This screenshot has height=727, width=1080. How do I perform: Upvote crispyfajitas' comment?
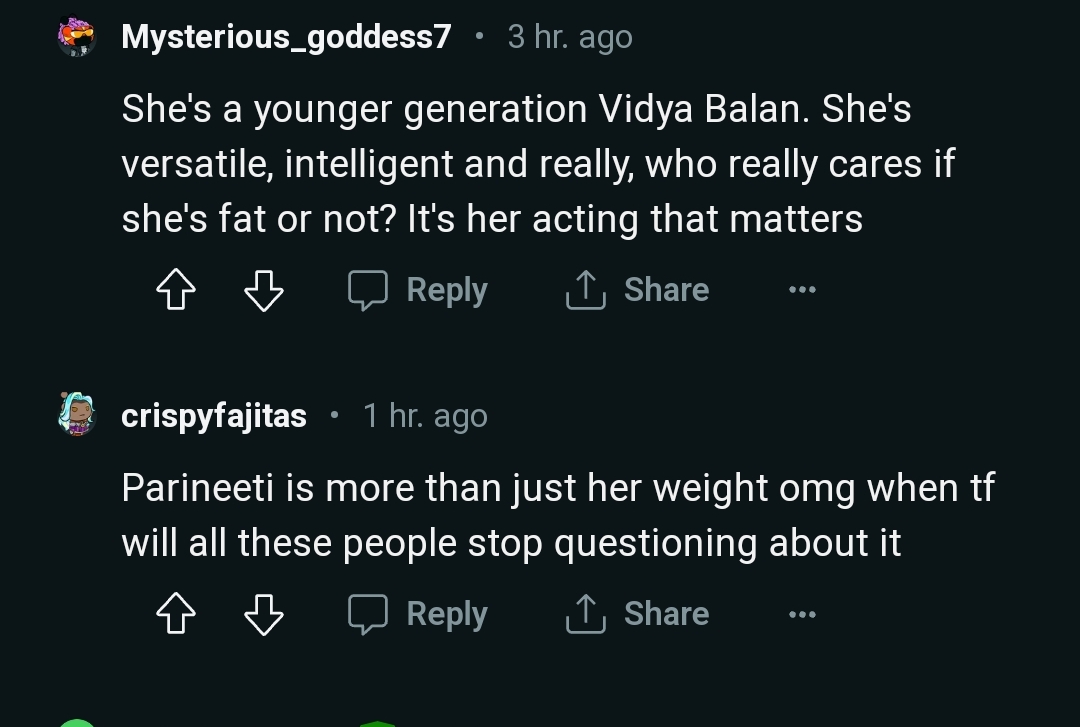[x=176, y=615]
